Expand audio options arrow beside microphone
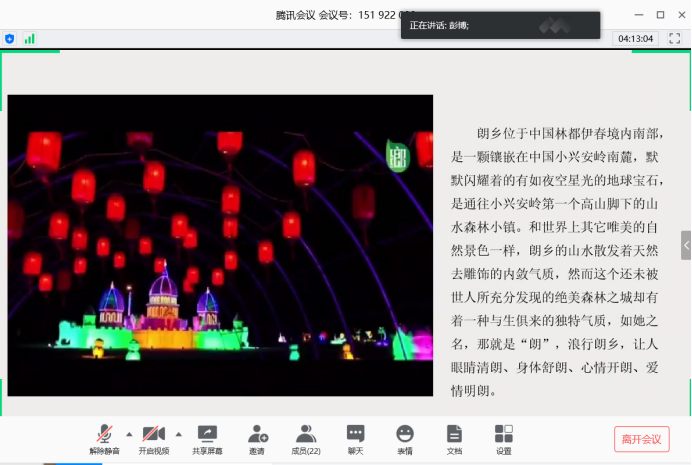The width and height of the screenshot is (692, 465). tap(129, 434)
